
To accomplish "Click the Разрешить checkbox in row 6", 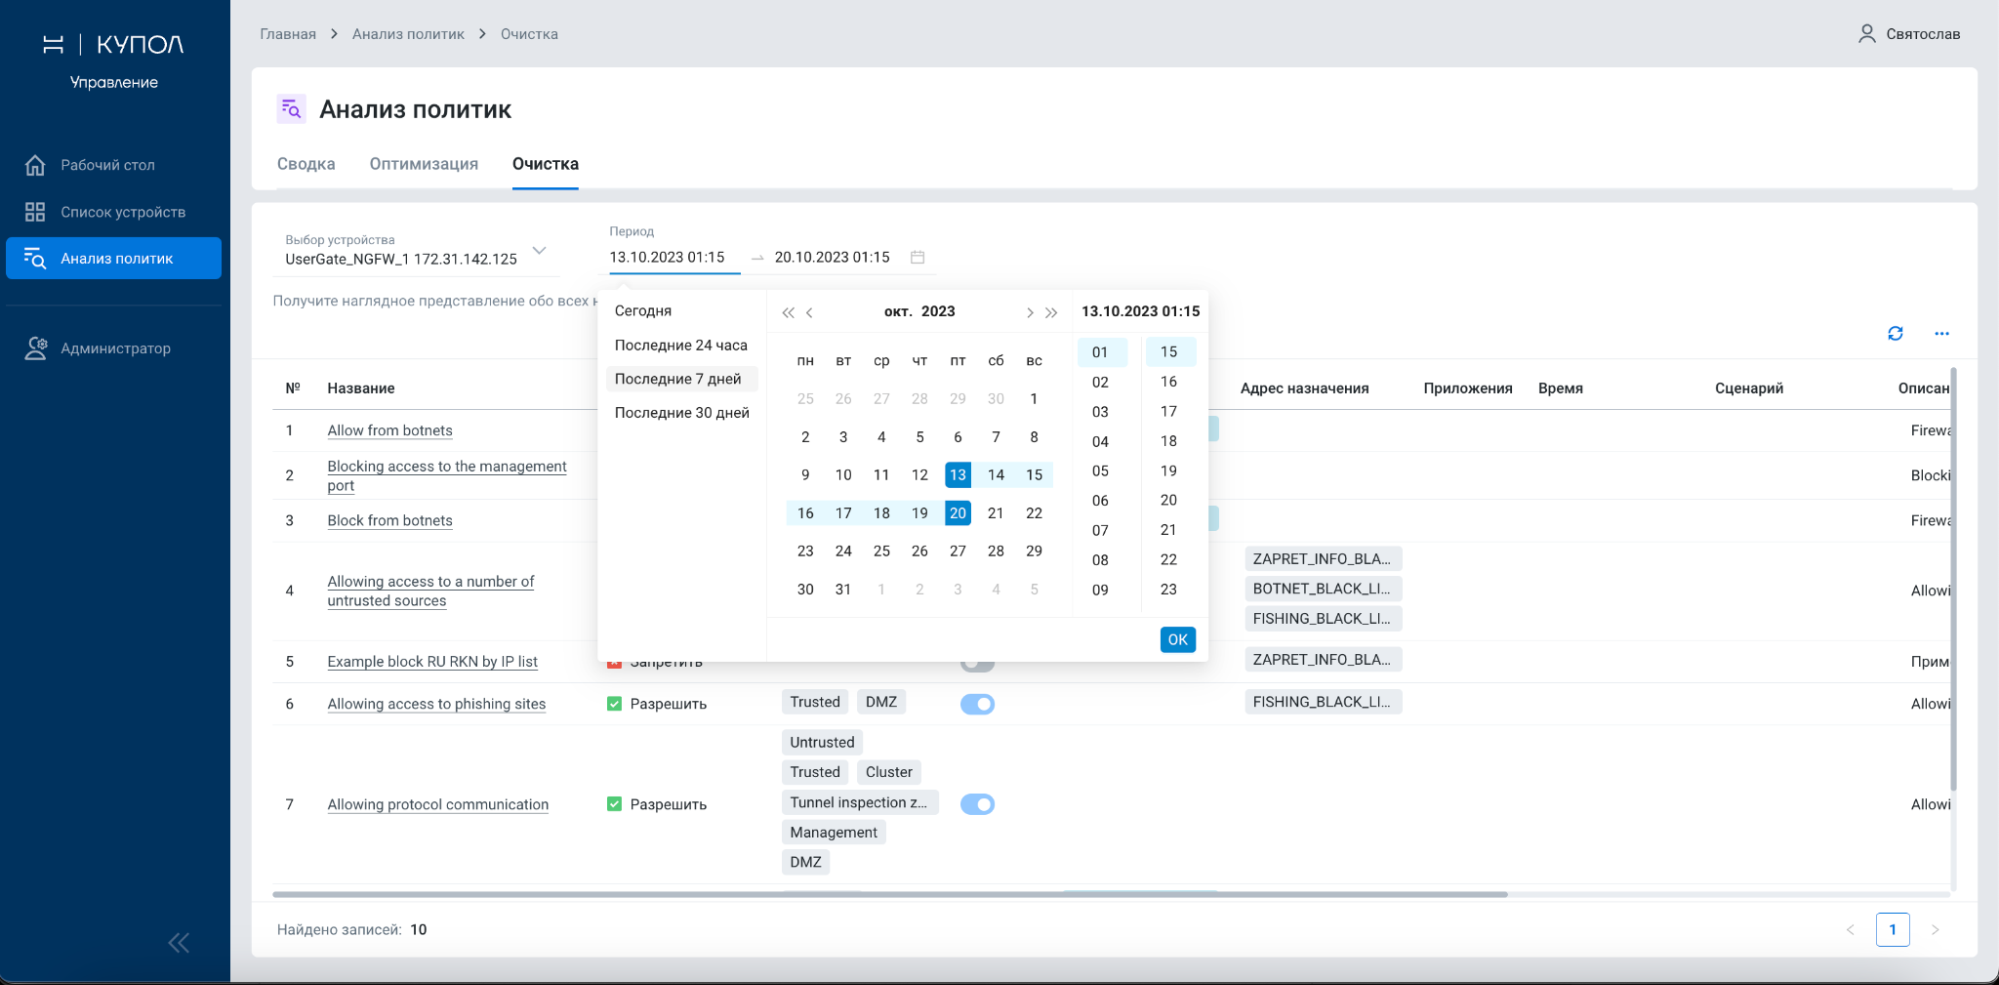I will pos(614,704).
